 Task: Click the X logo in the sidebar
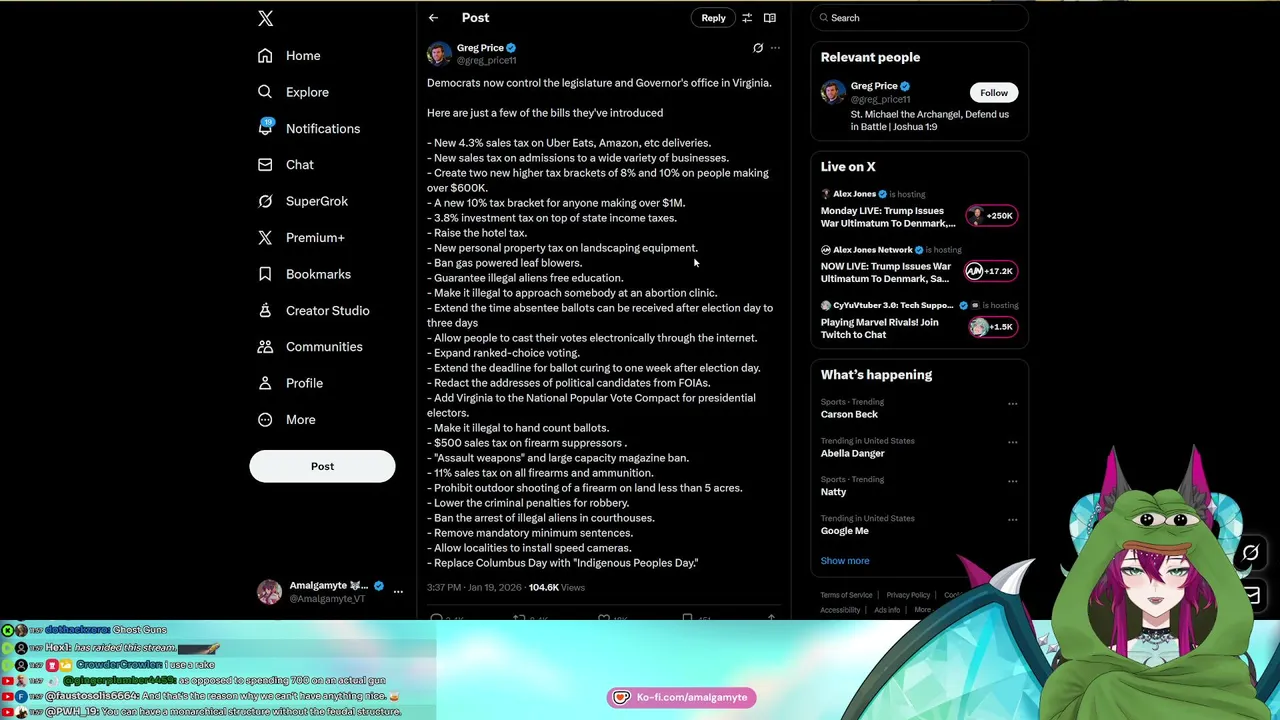265,18
